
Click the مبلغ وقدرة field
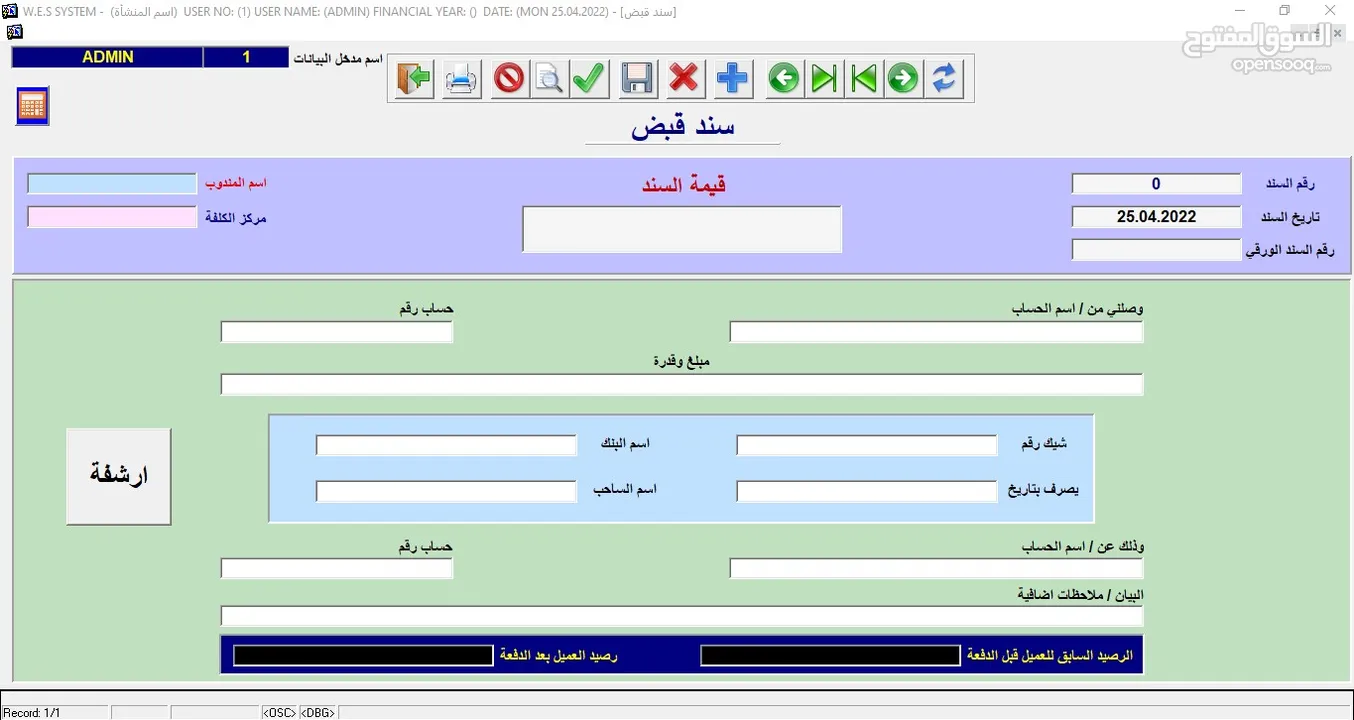[682, 385]
